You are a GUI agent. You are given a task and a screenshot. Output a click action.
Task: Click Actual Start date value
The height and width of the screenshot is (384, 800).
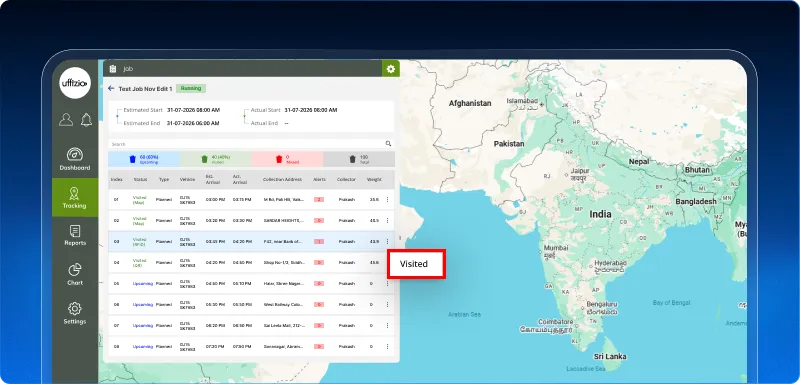(311, 110)
